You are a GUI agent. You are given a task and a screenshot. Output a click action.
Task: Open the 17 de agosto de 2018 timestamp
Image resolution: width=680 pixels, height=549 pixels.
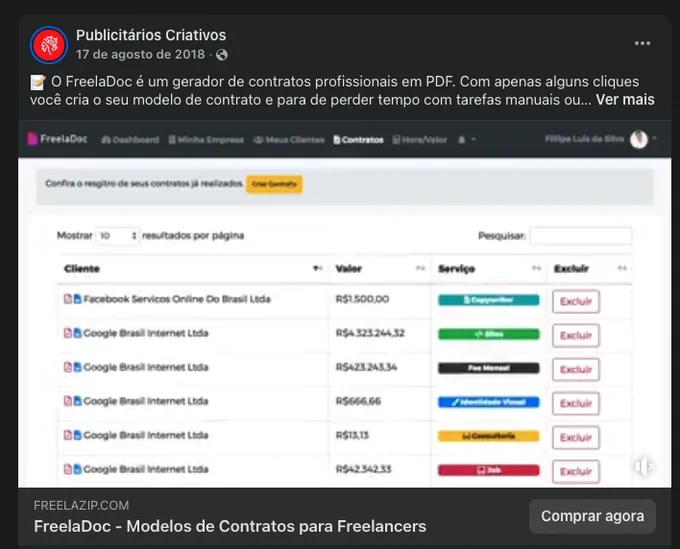tap(140, 55)
